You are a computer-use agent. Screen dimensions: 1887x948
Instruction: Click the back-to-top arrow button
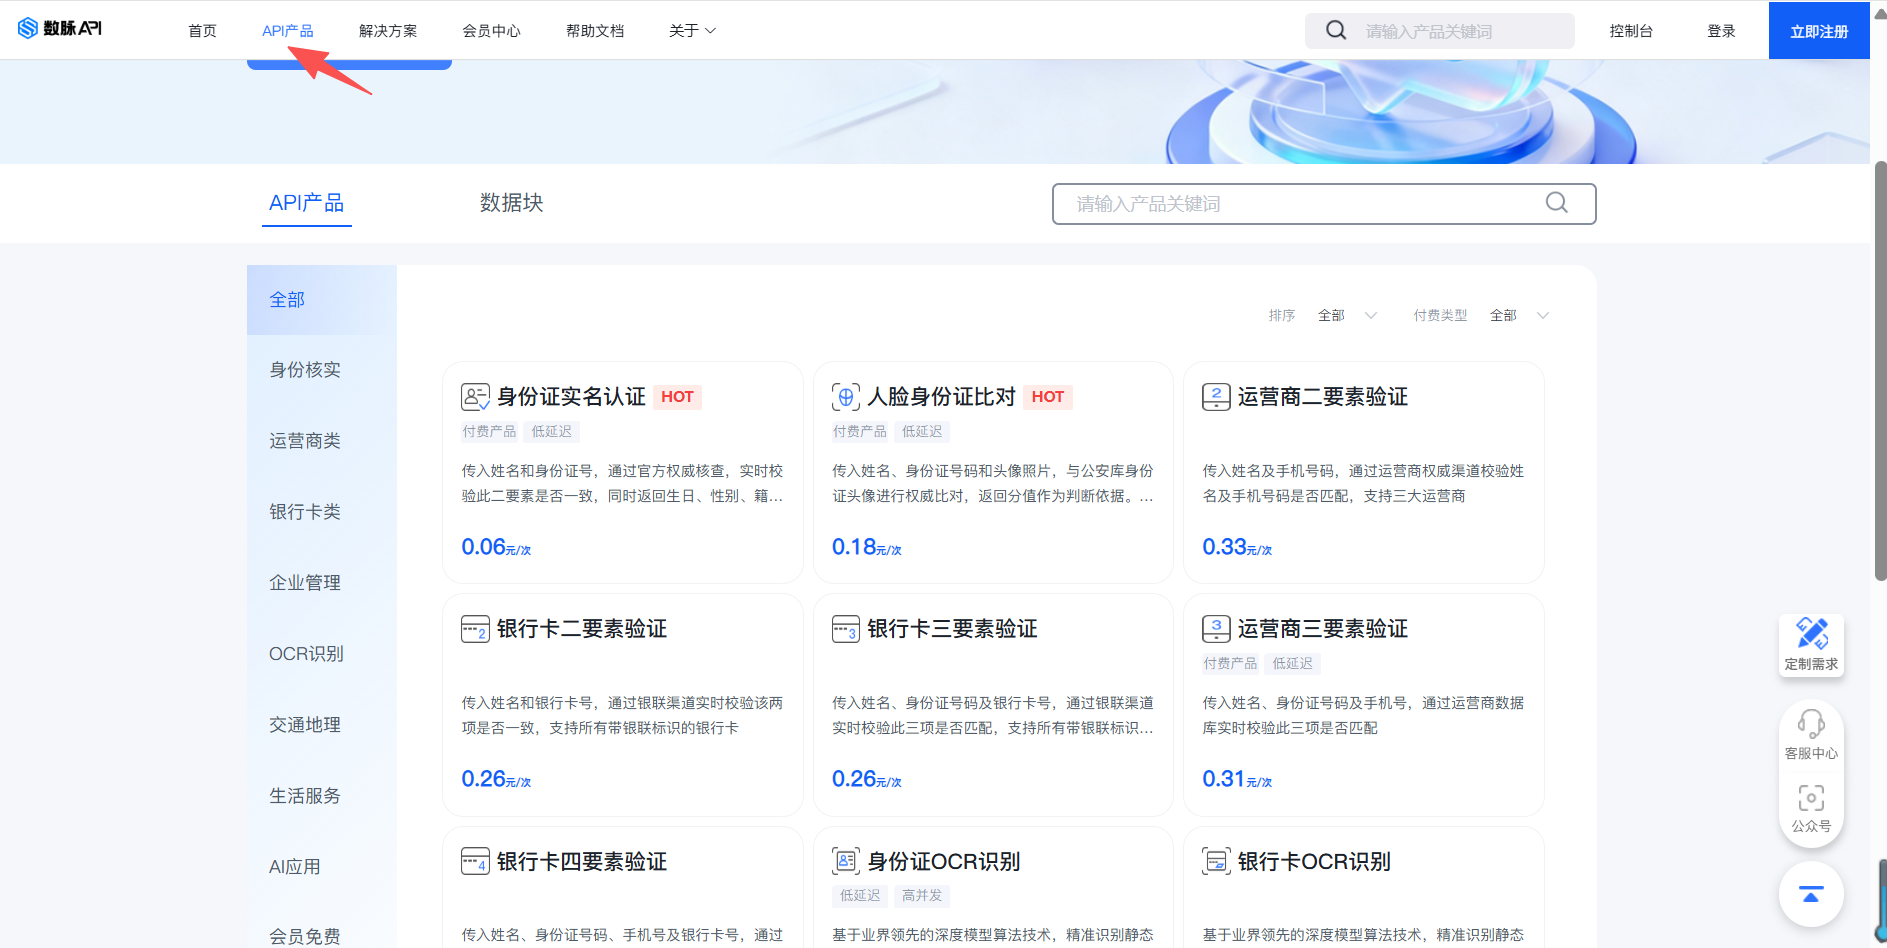click(x=1811, y=894)
